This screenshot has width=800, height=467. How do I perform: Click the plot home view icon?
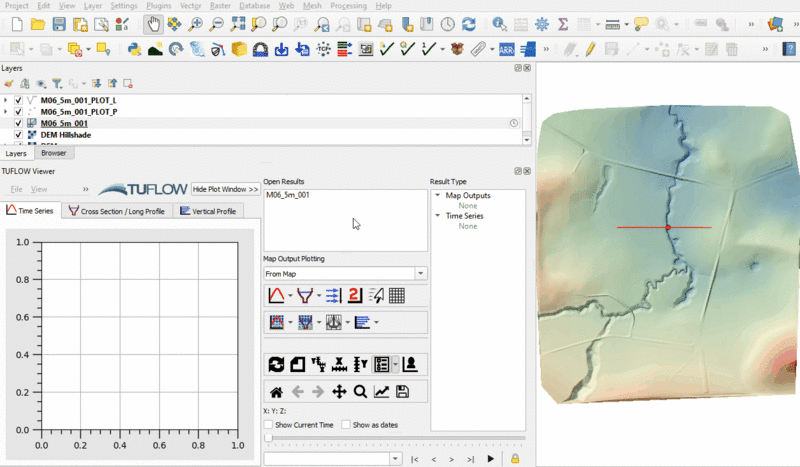coord(277,392)
